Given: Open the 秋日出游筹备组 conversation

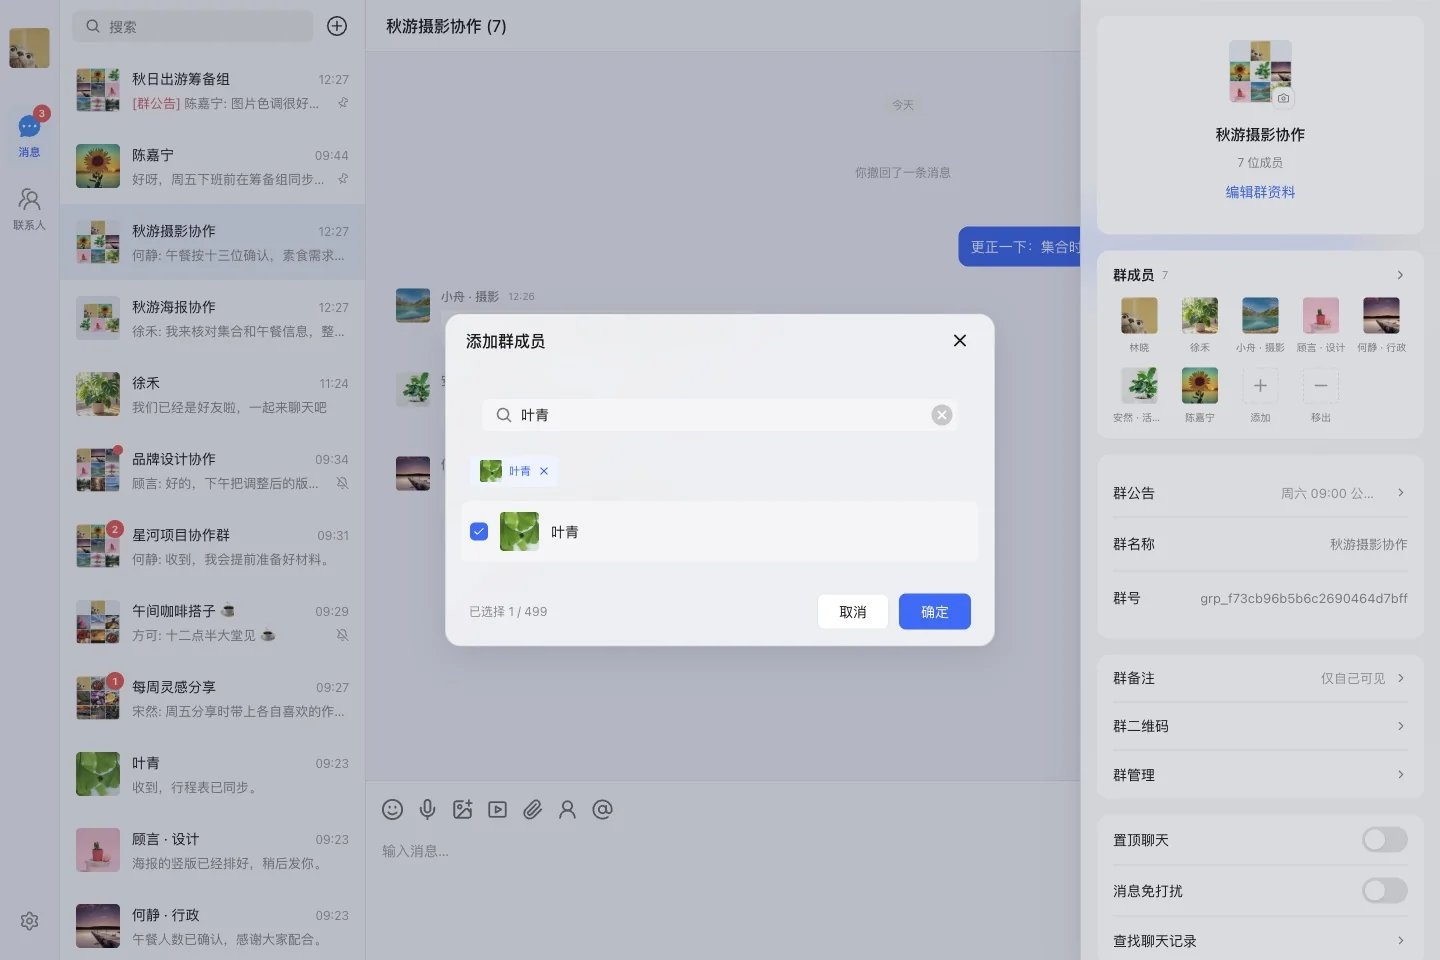Looking at the screenshot, I should point(212,90).
